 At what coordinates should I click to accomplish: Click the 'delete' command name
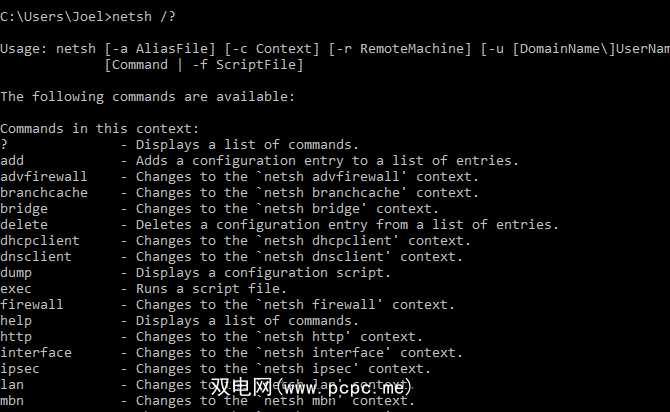(x=24, y=224)
